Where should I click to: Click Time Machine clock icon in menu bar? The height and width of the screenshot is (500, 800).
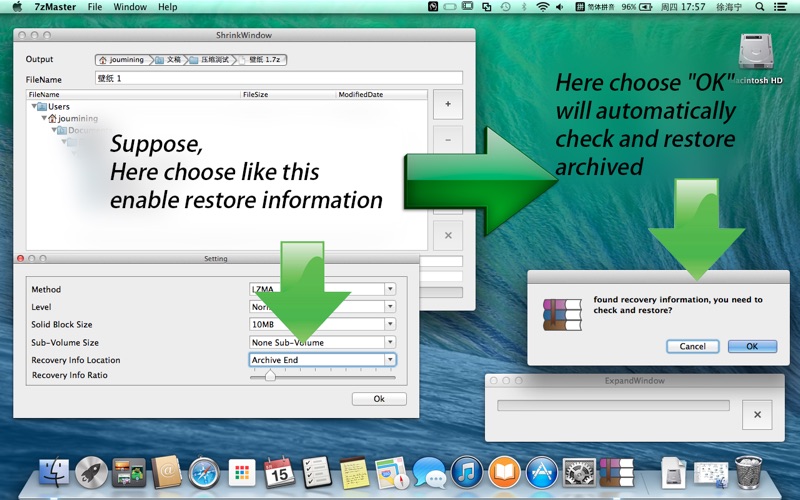(505, 7)
